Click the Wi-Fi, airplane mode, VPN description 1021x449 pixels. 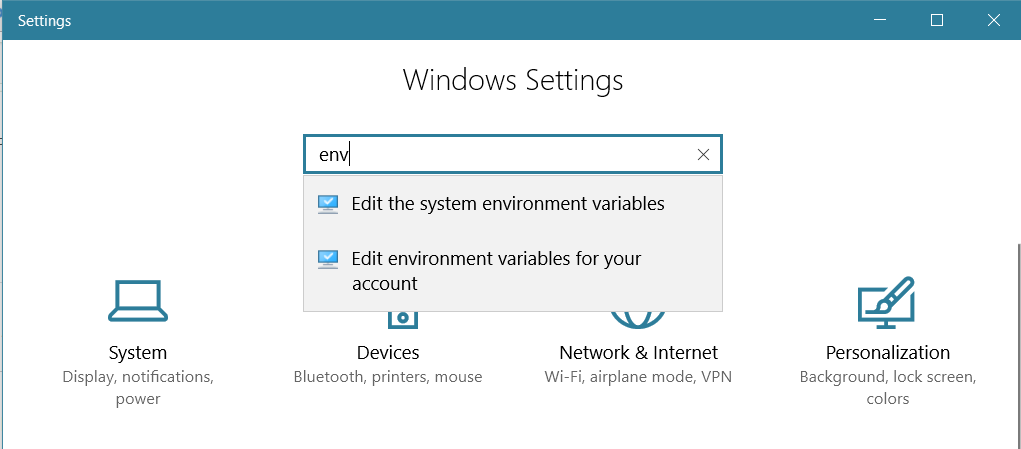click(x=638, y=377)
